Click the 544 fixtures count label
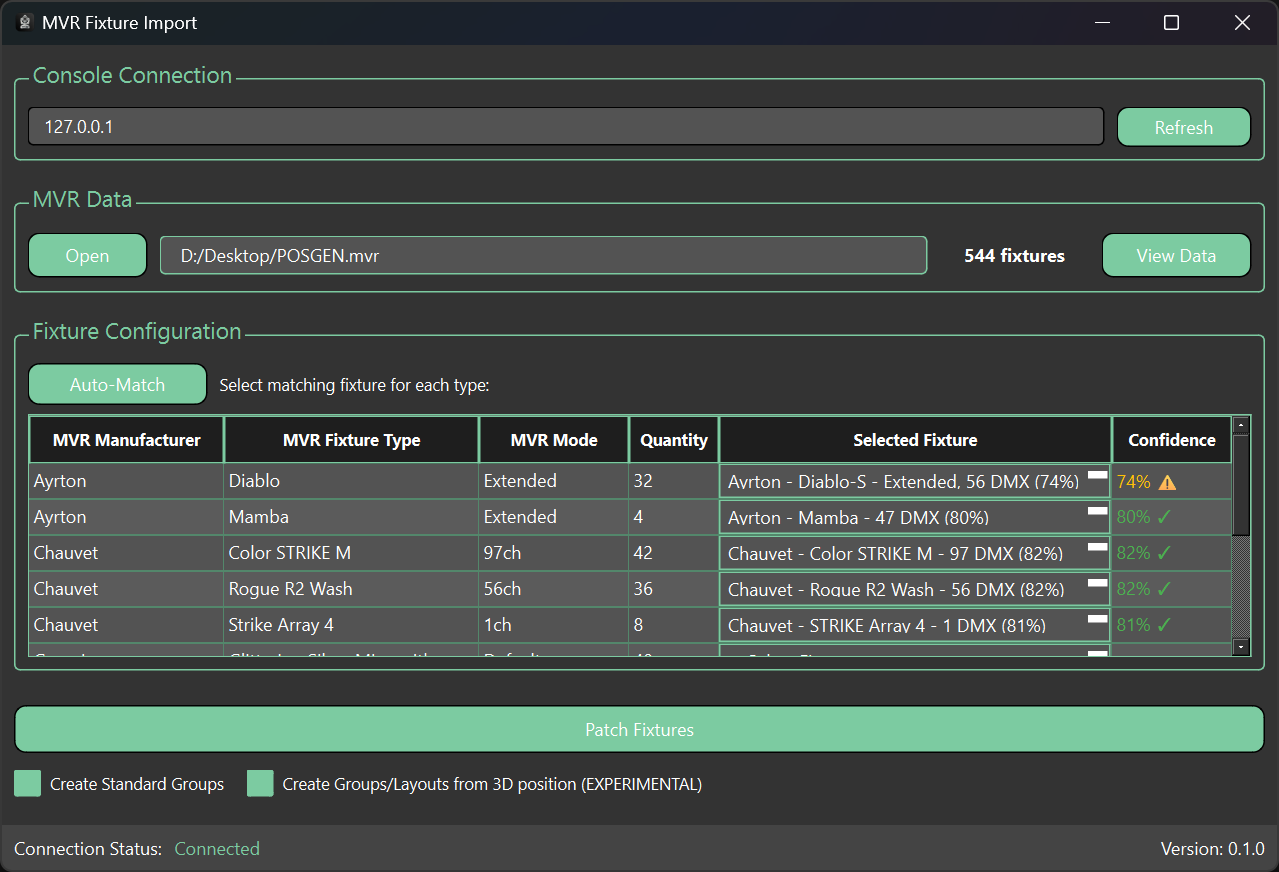 coord(1014,256)
